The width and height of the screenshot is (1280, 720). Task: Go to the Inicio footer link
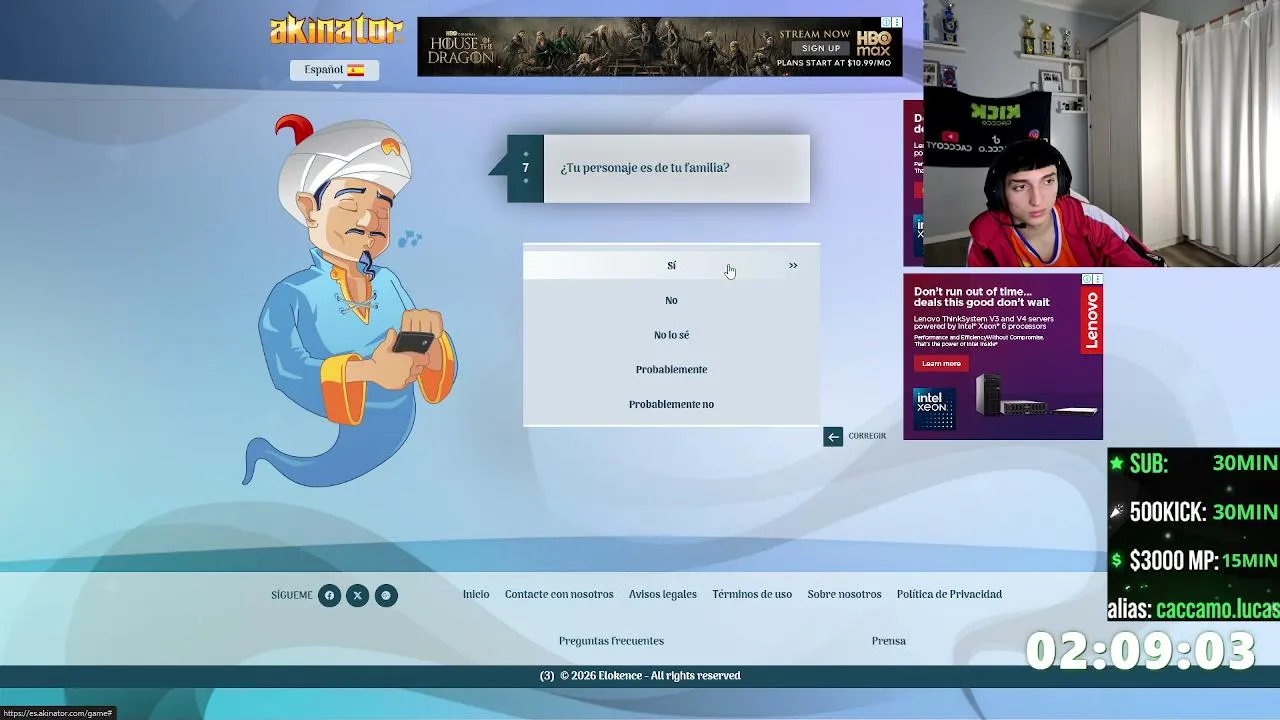click(x=476, y=594)
